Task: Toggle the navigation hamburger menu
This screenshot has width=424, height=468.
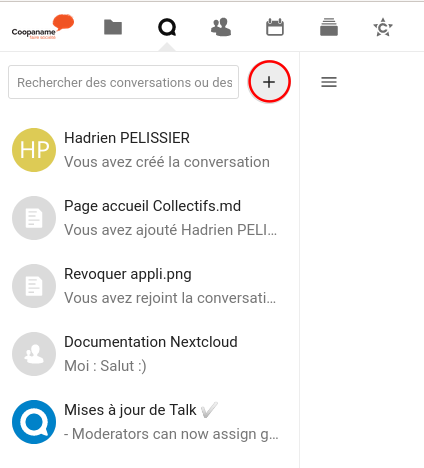Action: [x=329, y=82]
